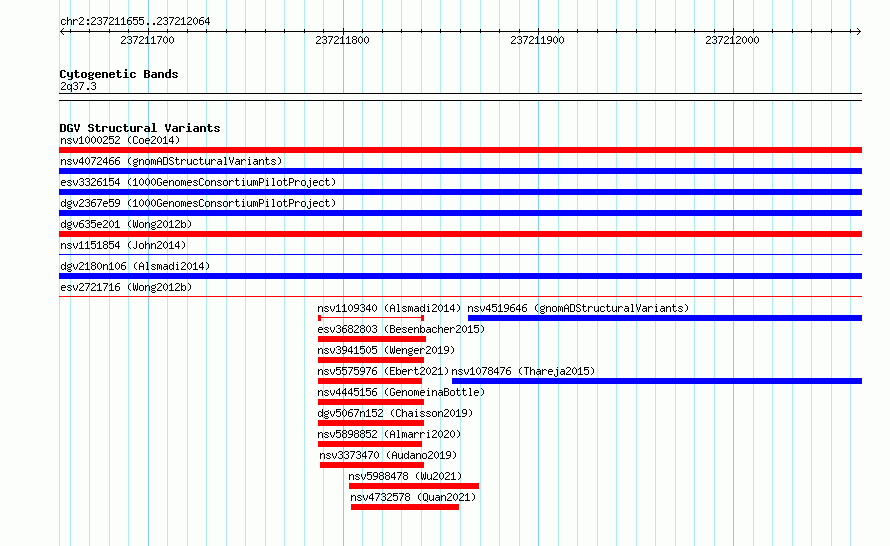Open esv2721716 (Wong2012b) variant label
The width and height of the screenshot is (890, 546).
(x=126, y=287)
